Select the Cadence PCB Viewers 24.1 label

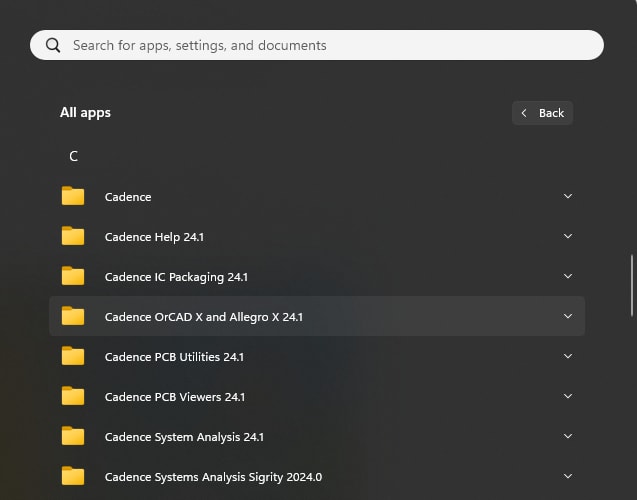click(175, 397)
